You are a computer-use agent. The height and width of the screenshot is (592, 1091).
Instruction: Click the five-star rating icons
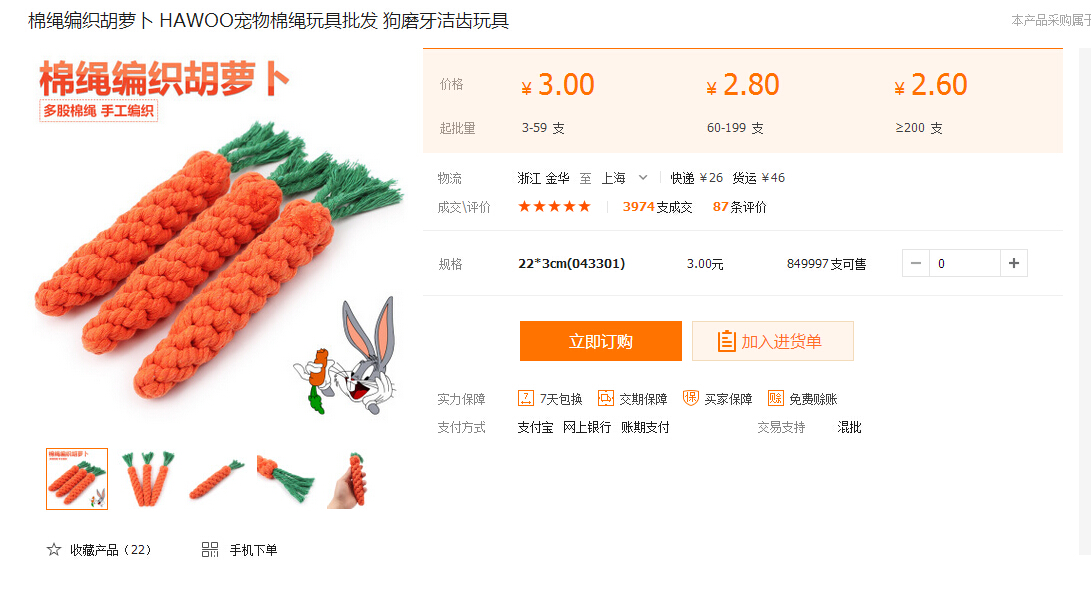coord(555,207)
